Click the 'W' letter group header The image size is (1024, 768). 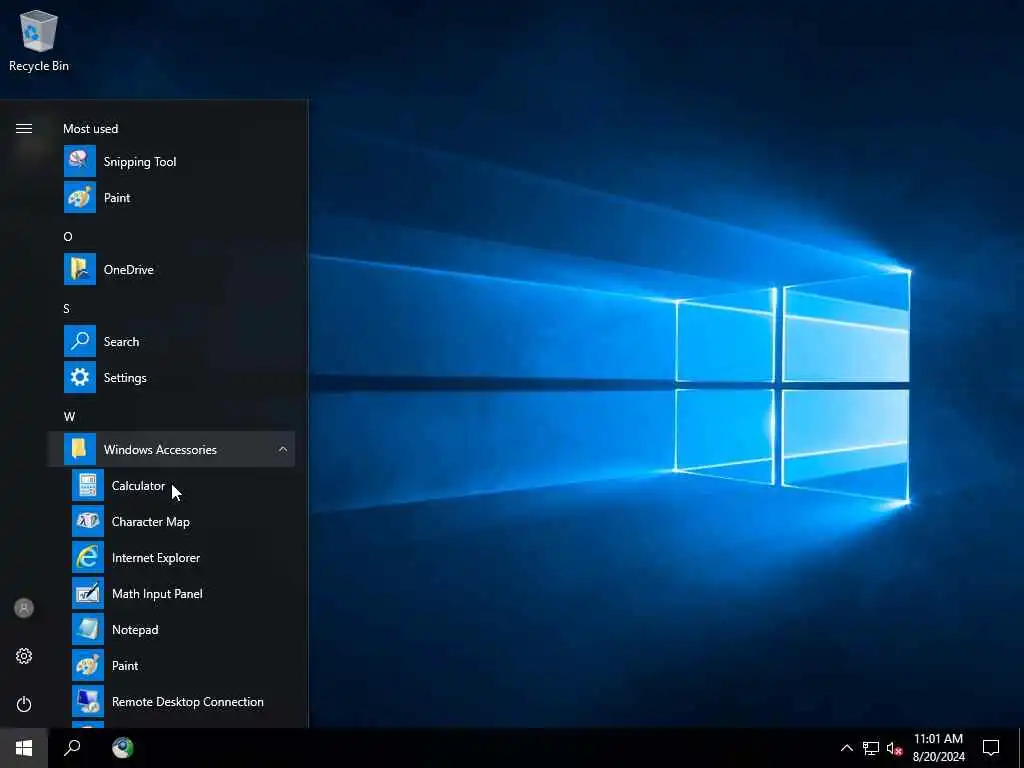coord(69,416)
